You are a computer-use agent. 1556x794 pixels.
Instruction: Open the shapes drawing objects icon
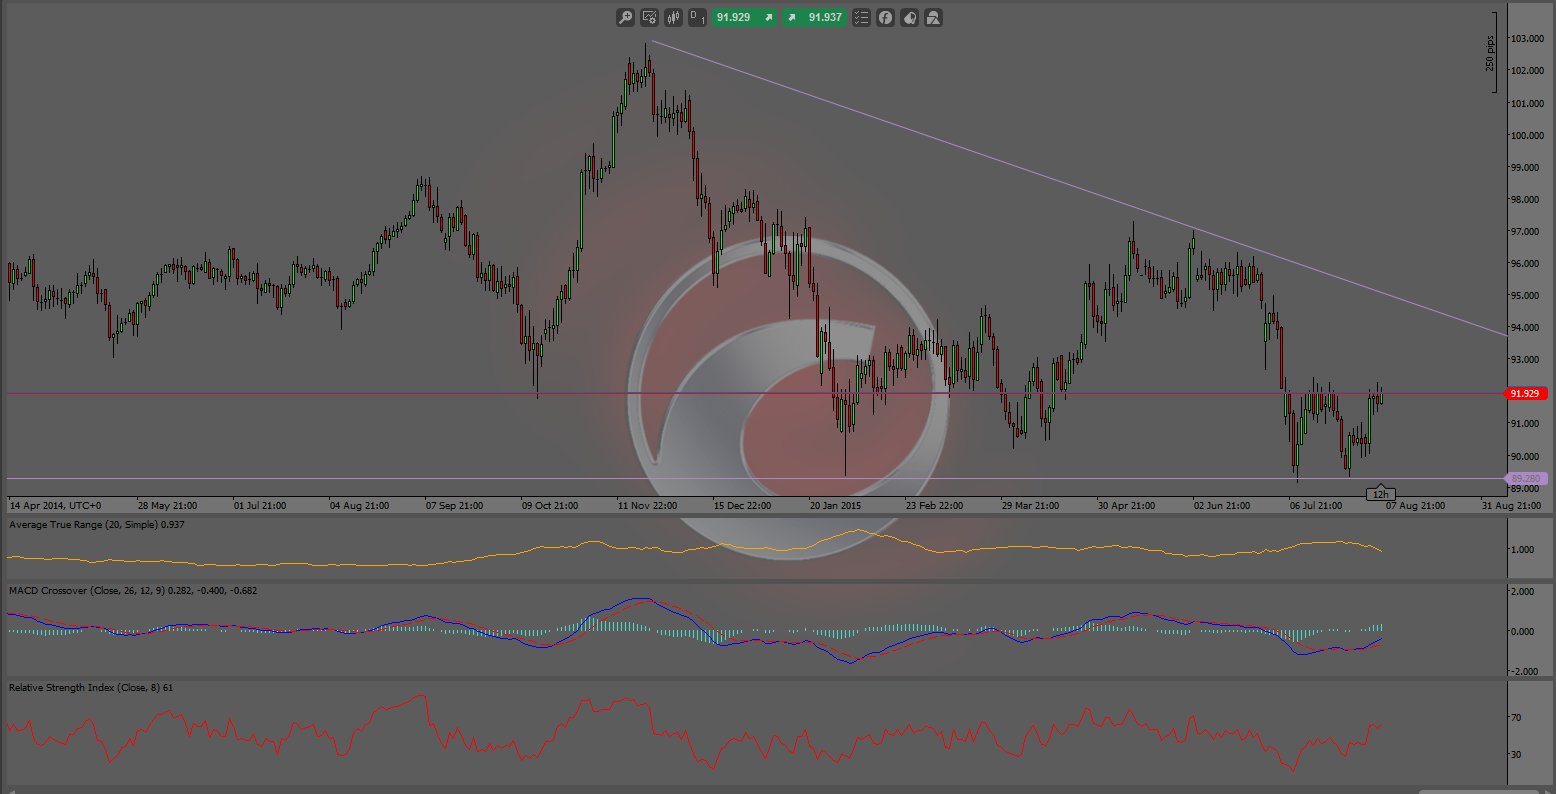click(933, 17)
